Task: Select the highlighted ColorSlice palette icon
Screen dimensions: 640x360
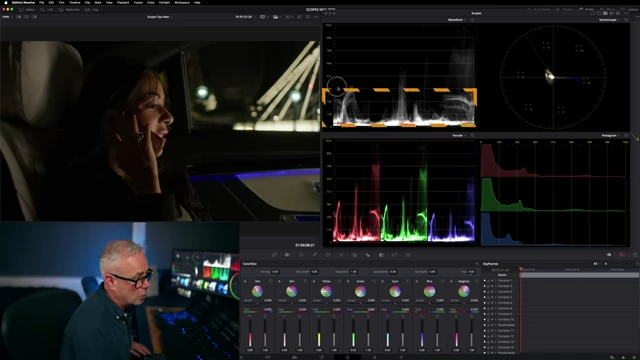Action: [287, 255]
